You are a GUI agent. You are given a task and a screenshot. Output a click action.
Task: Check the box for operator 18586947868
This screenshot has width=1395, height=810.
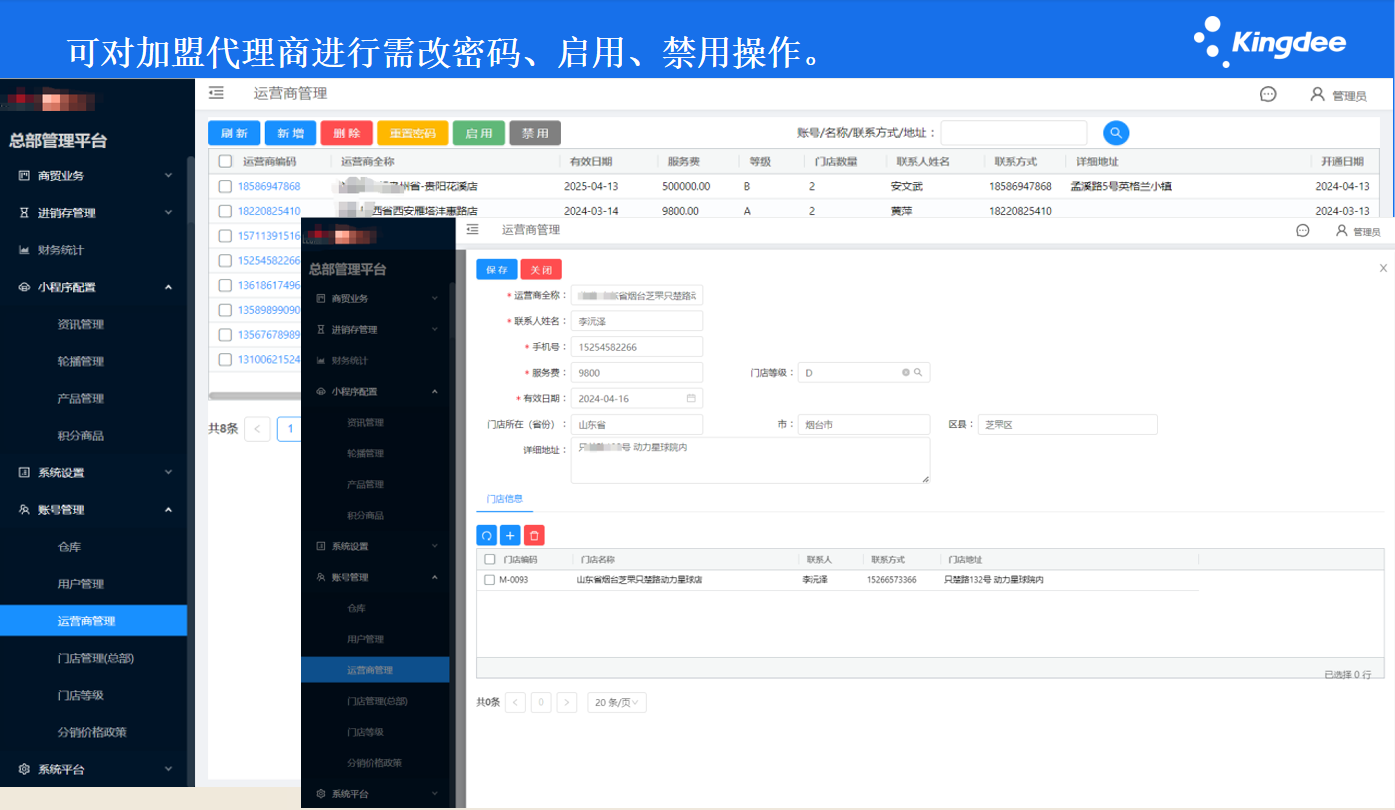coord(225,186)
